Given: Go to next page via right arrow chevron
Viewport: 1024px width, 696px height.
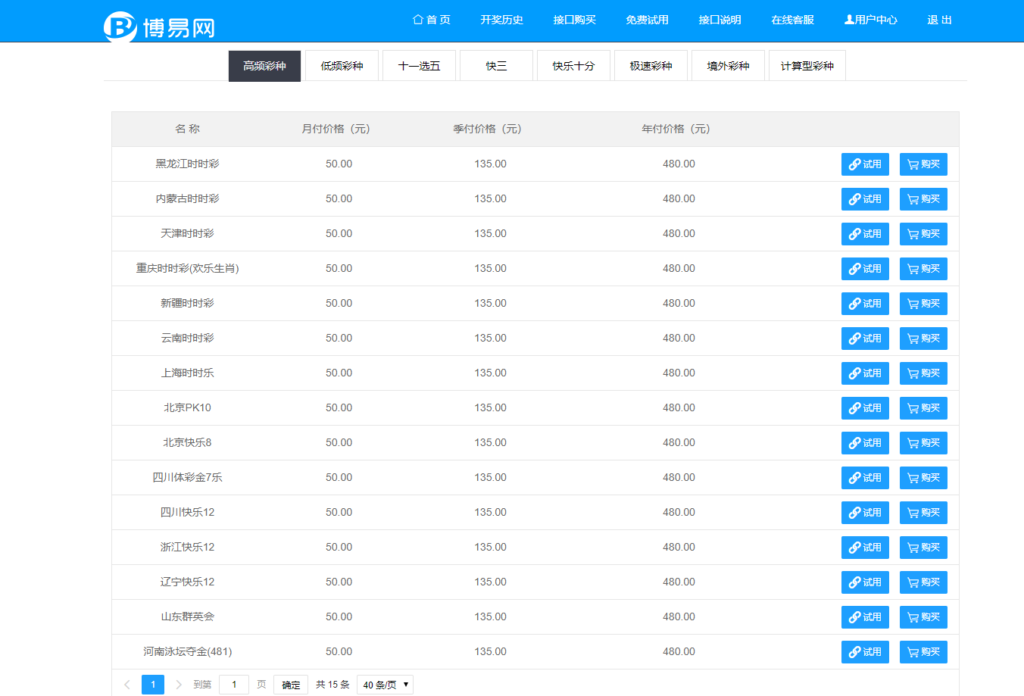Looking at the screenshot, I should (x=177, y=684).
